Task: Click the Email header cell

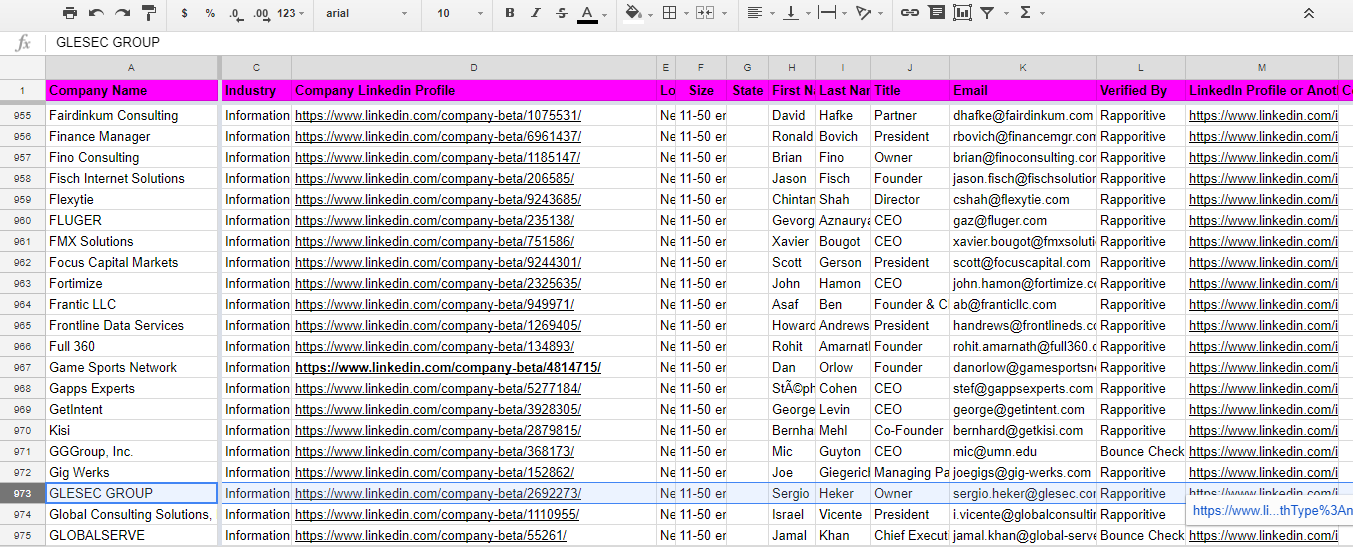Action: (x=1023, y=90)
